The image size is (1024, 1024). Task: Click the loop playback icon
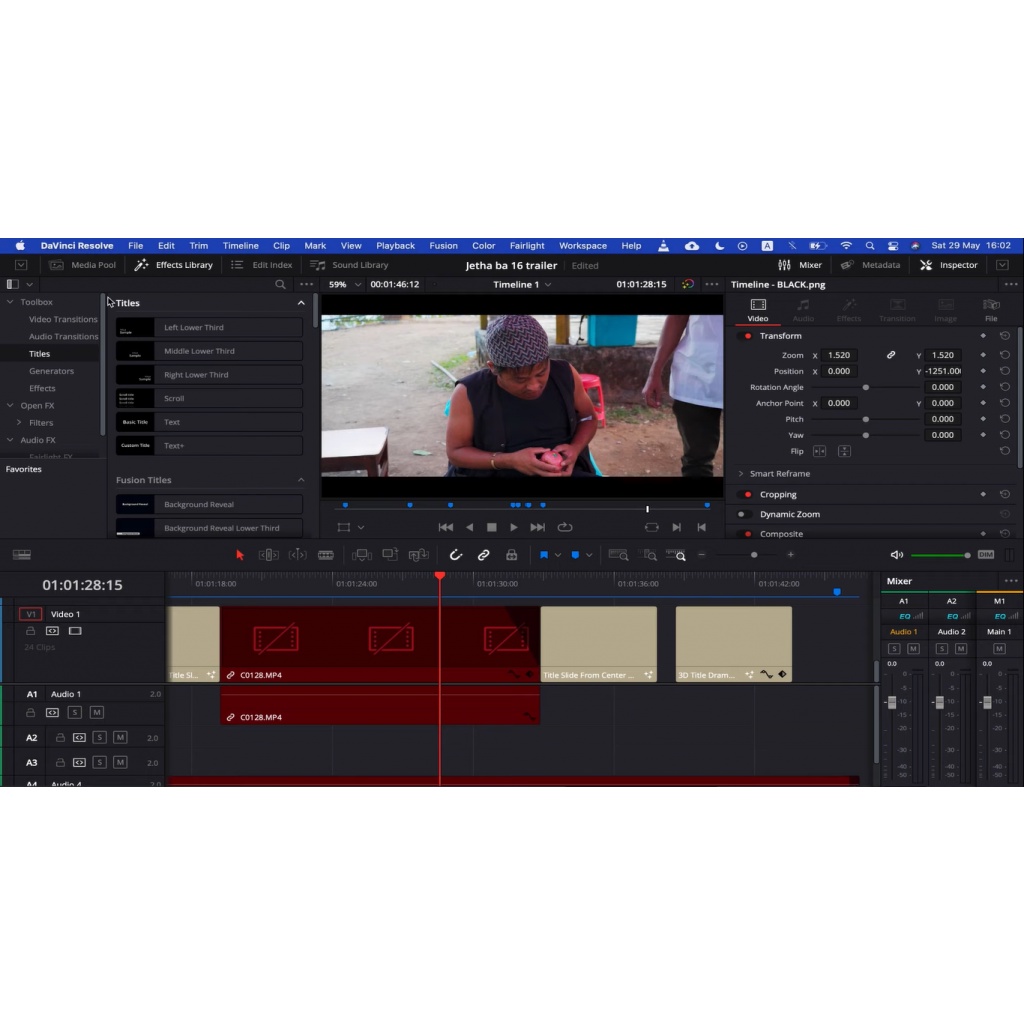point(565,527)
